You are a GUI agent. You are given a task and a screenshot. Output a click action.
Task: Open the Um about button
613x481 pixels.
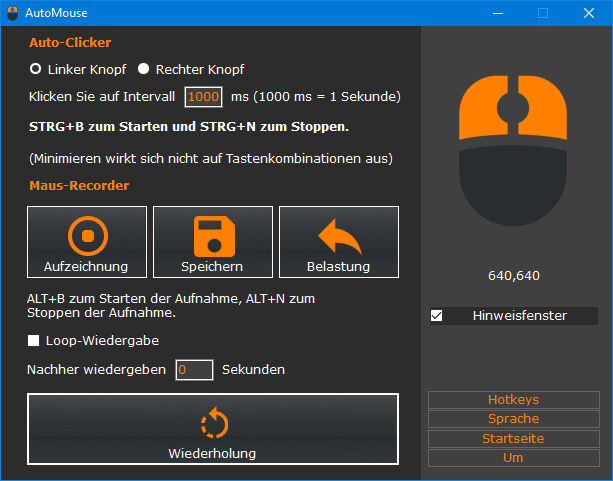pos(513,458)
